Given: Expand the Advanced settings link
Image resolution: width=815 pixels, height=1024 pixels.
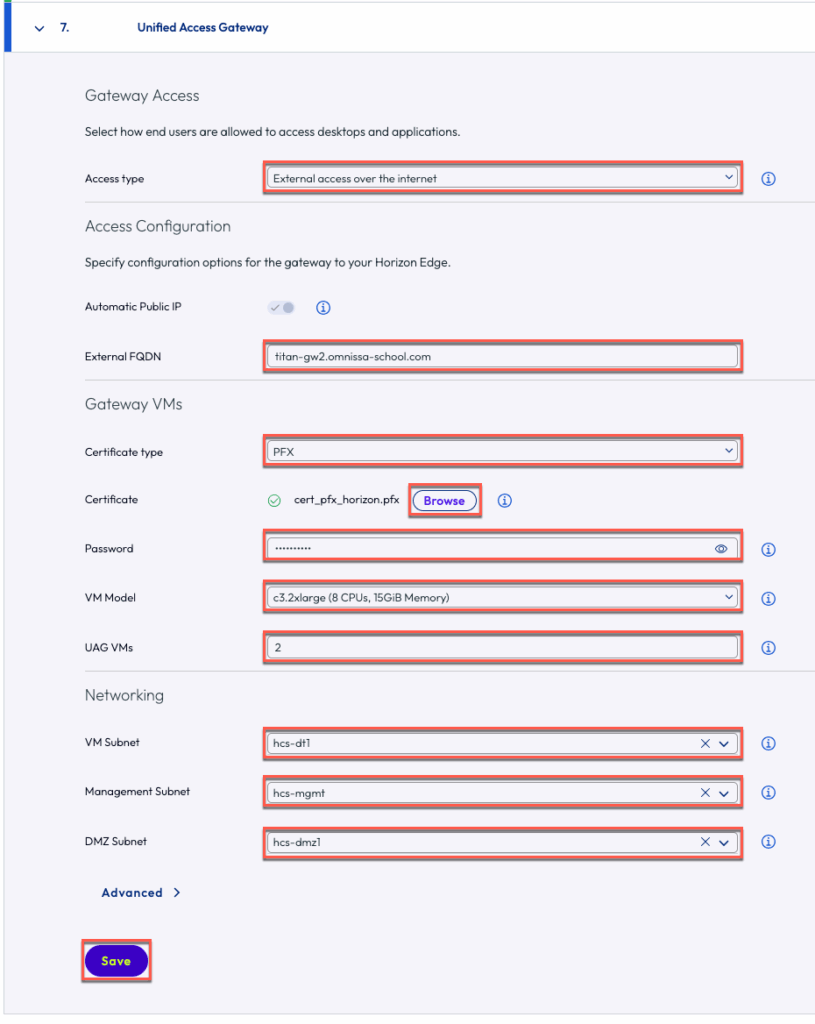Looking at the screenshot, I should coord(140,893).
